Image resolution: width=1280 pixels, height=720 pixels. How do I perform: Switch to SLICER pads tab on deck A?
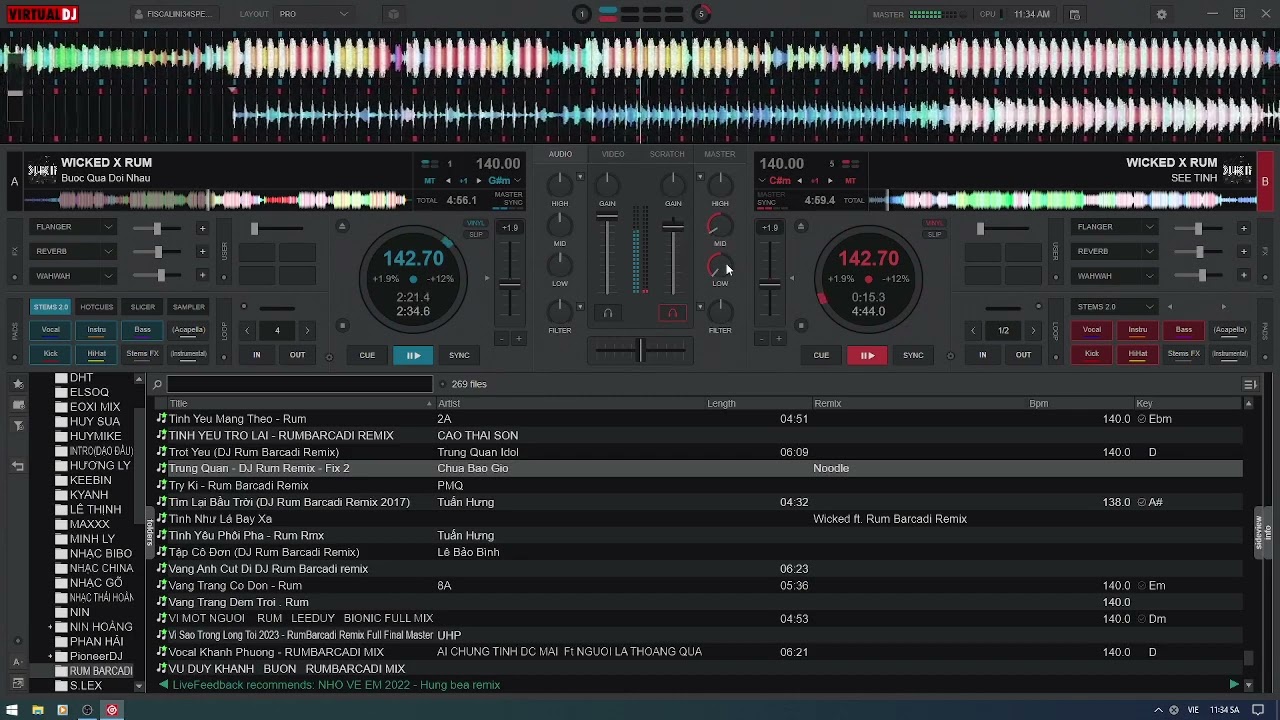pos(143,307)
